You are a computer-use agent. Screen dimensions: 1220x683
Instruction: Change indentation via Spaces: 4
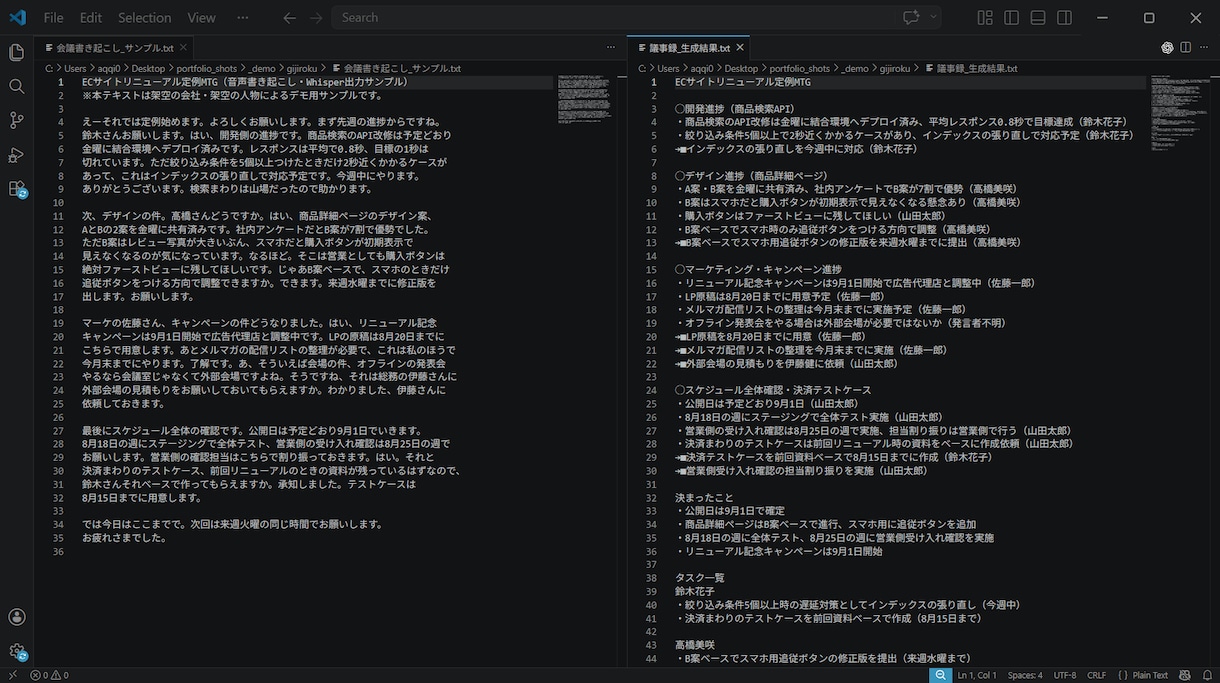[1025, 675]
